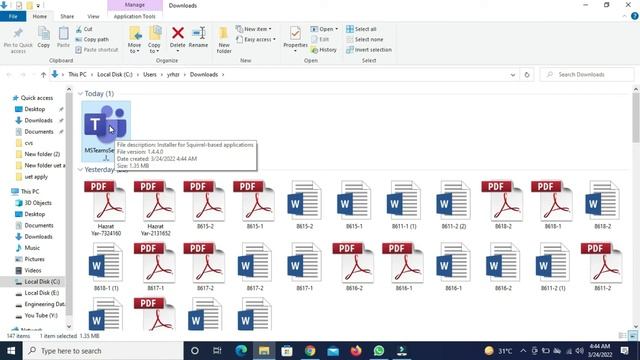
Task: Expand New item dropdown
Action: pos(254,29)
